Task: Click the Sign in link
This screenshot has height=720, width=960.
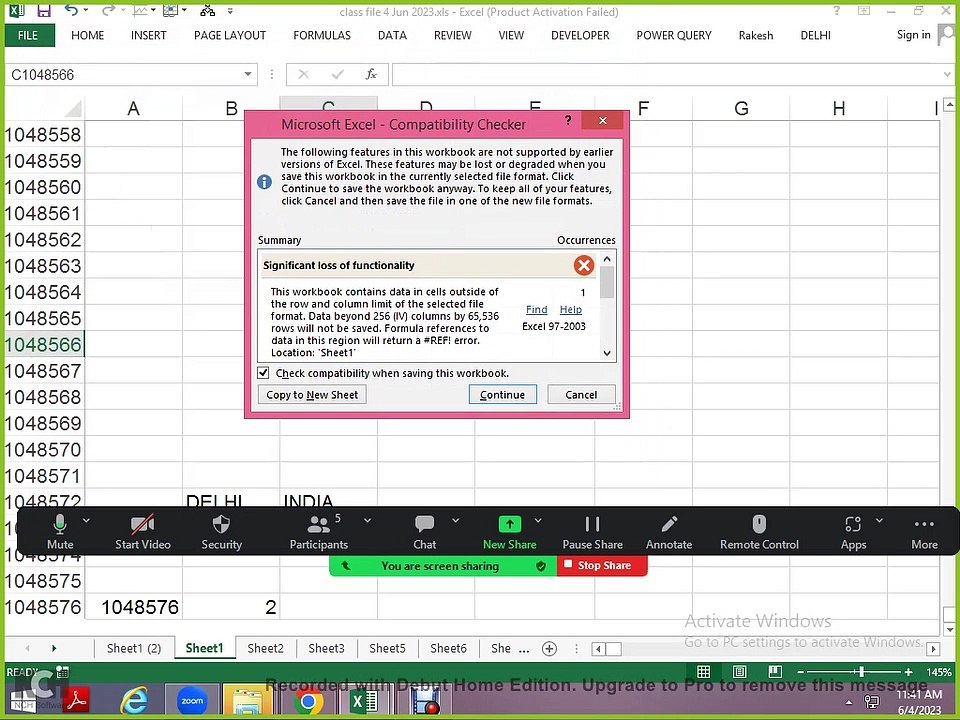Action: pos(913,35)
